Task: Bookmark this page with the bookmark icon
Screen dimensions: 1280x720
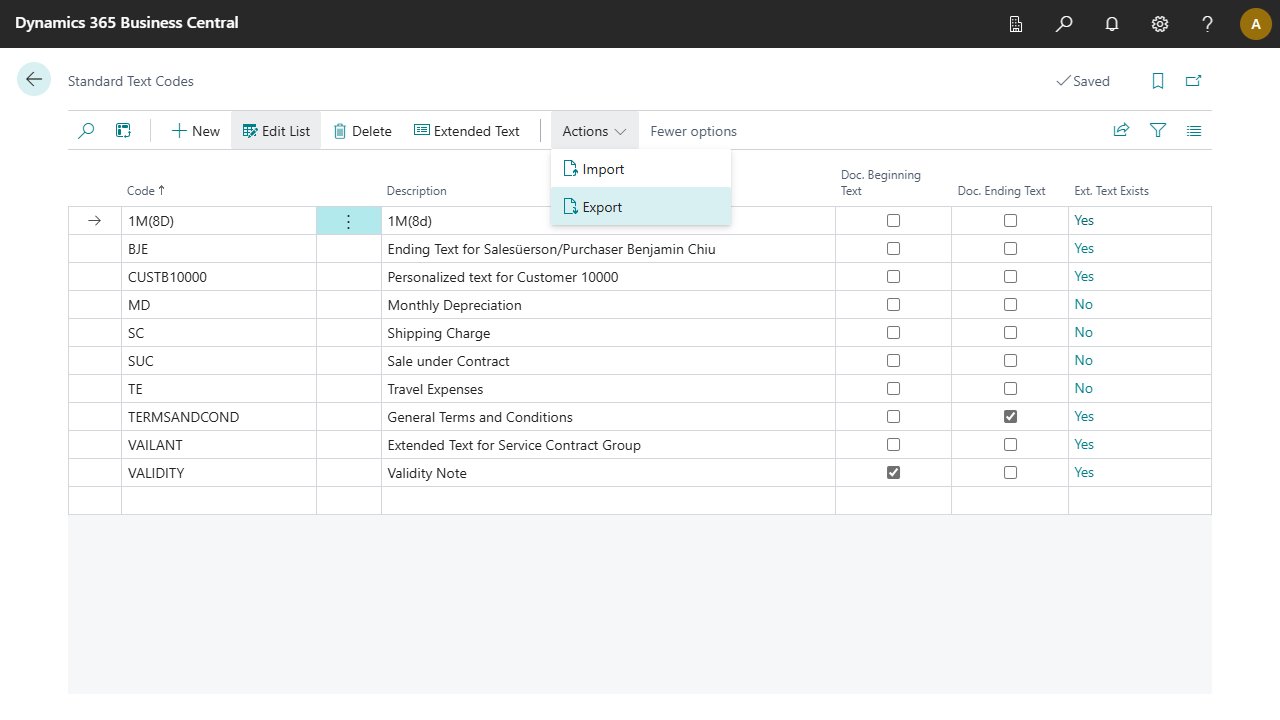Action: point(1158,81)
